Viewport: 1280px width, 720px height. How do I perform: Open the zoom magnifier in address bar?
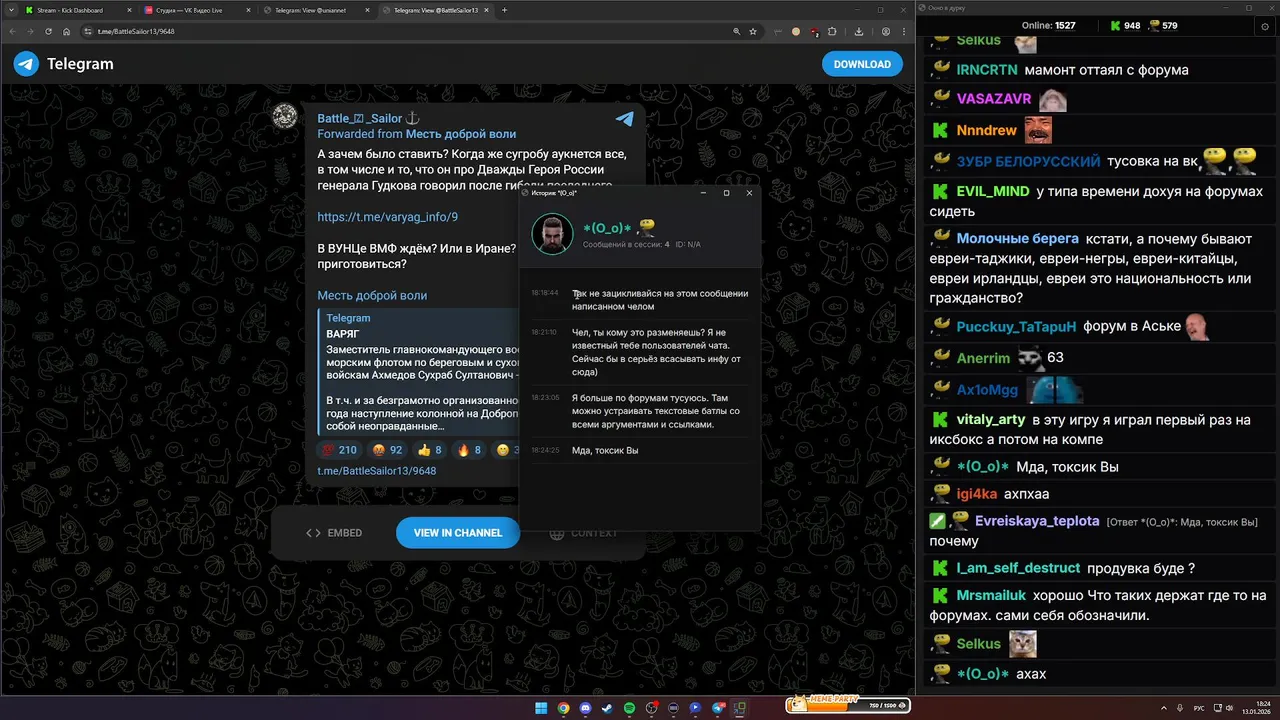click(736, 31)
